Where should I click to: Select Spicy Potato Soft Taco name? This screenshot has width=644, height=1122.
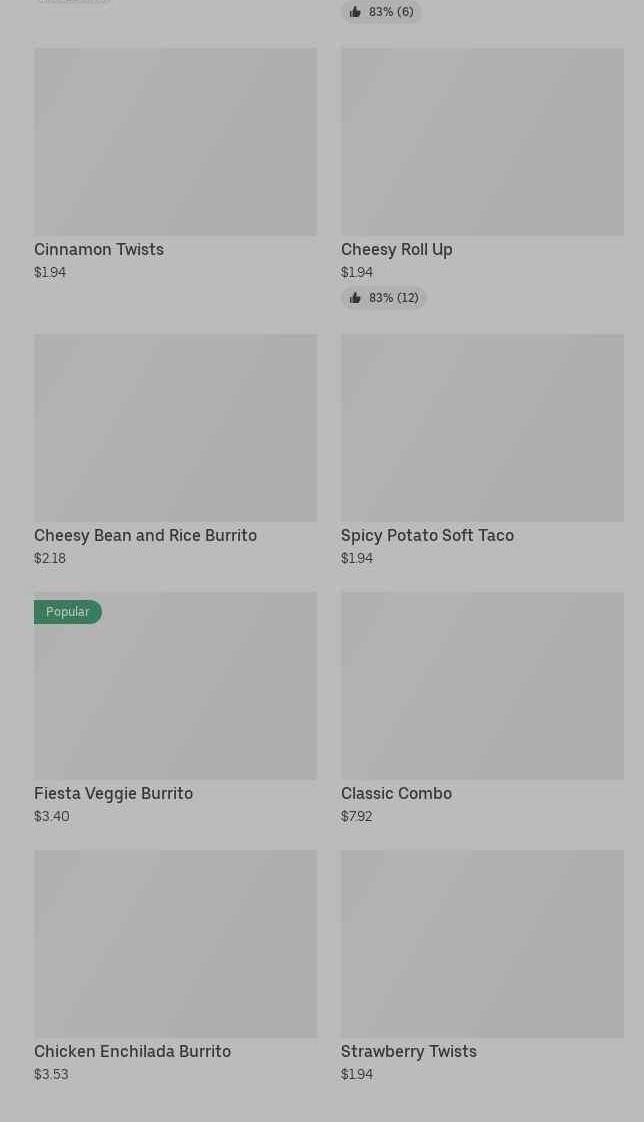[427, 536]
